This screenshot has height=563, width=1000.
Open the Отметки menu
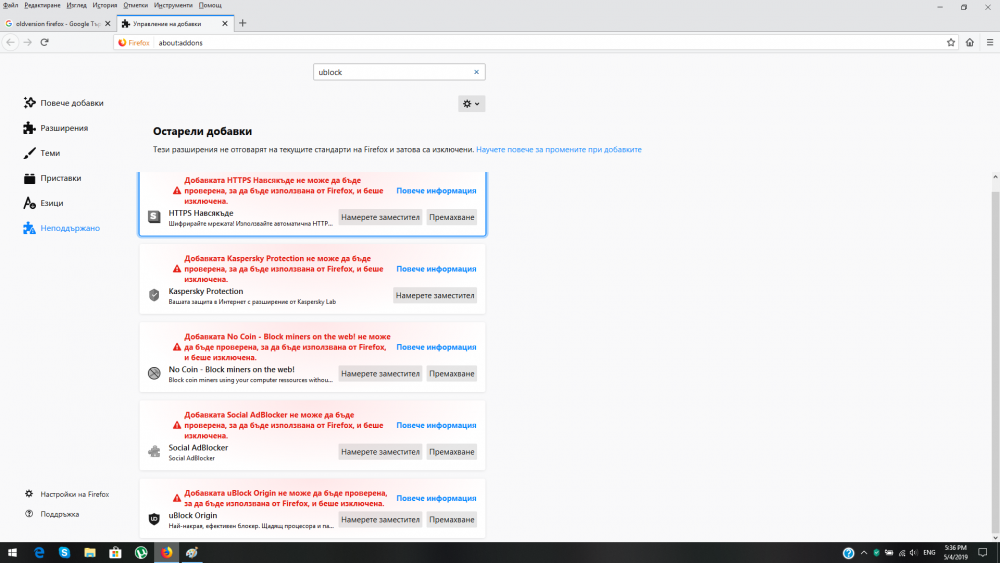tap(135, 5)
